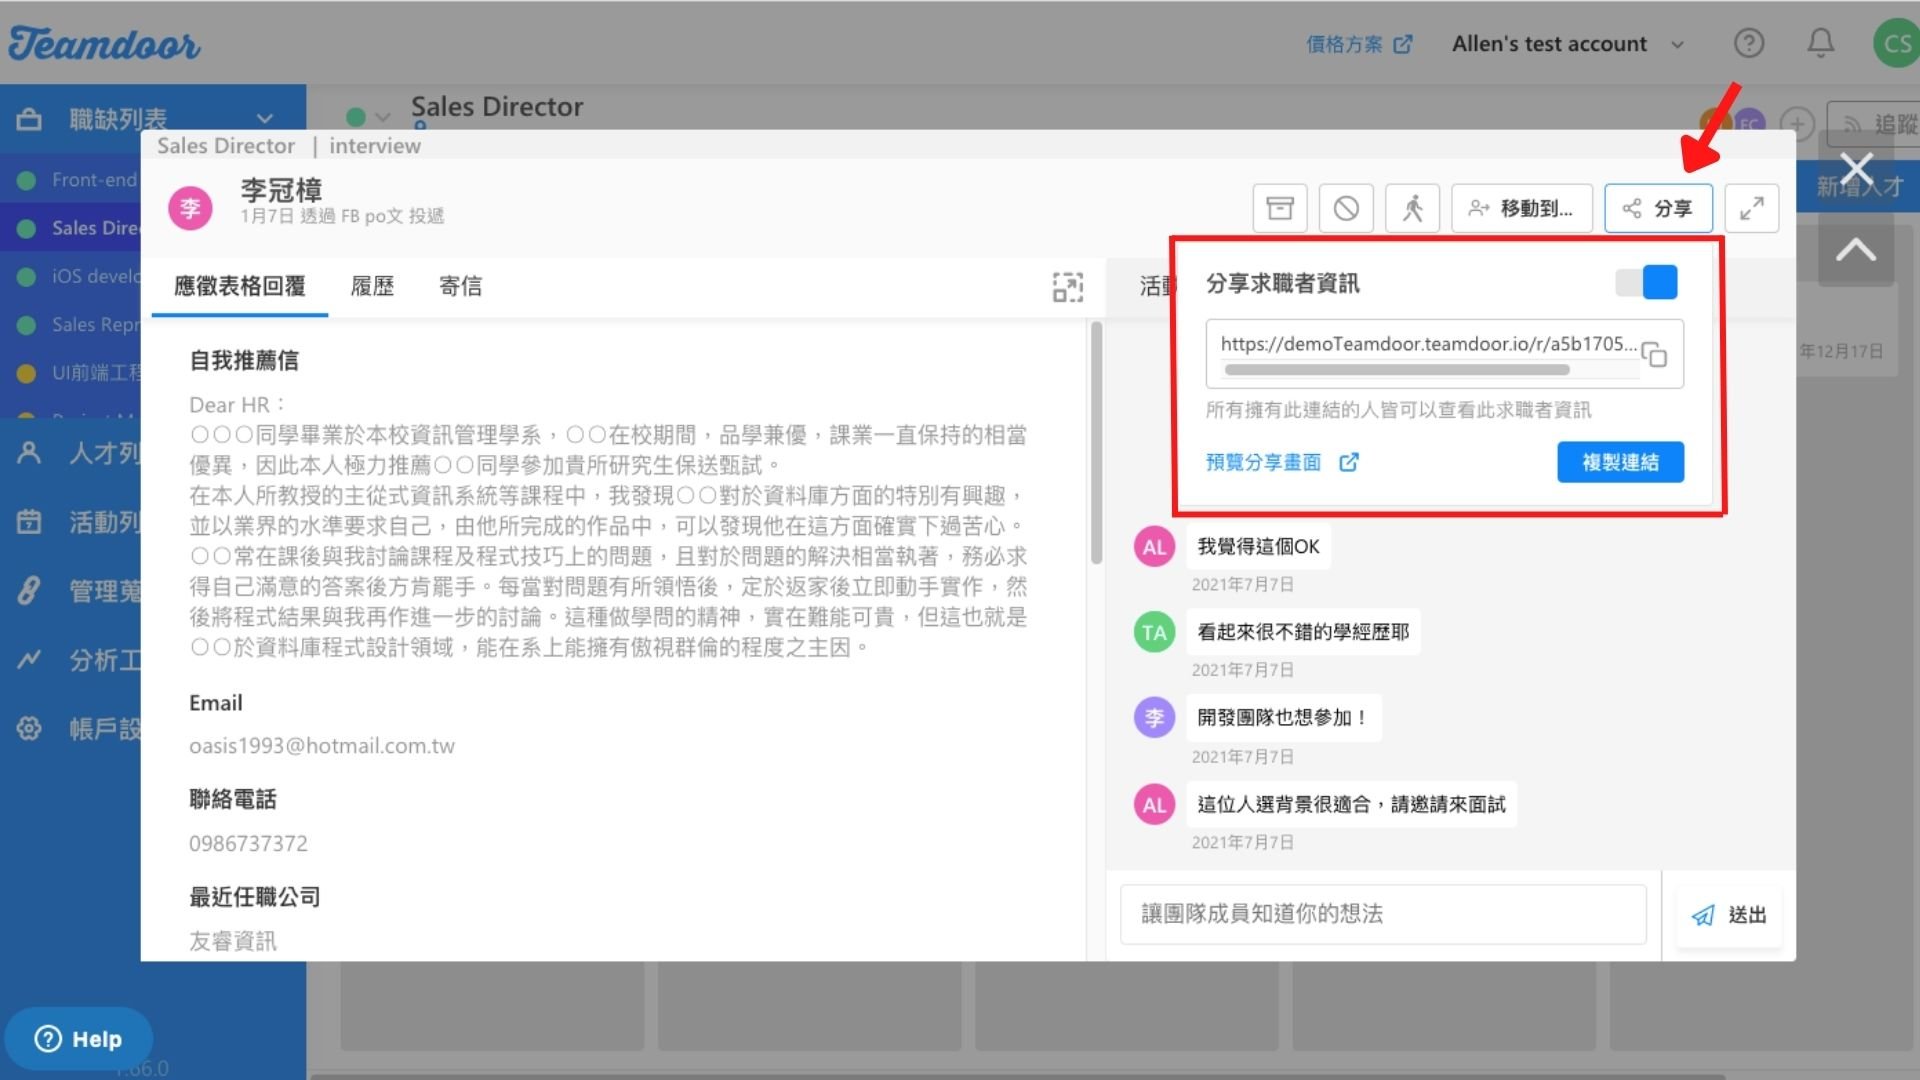
Task: Click the email oasis1993@hotmail.com.tw
Action: coord(322,746)
